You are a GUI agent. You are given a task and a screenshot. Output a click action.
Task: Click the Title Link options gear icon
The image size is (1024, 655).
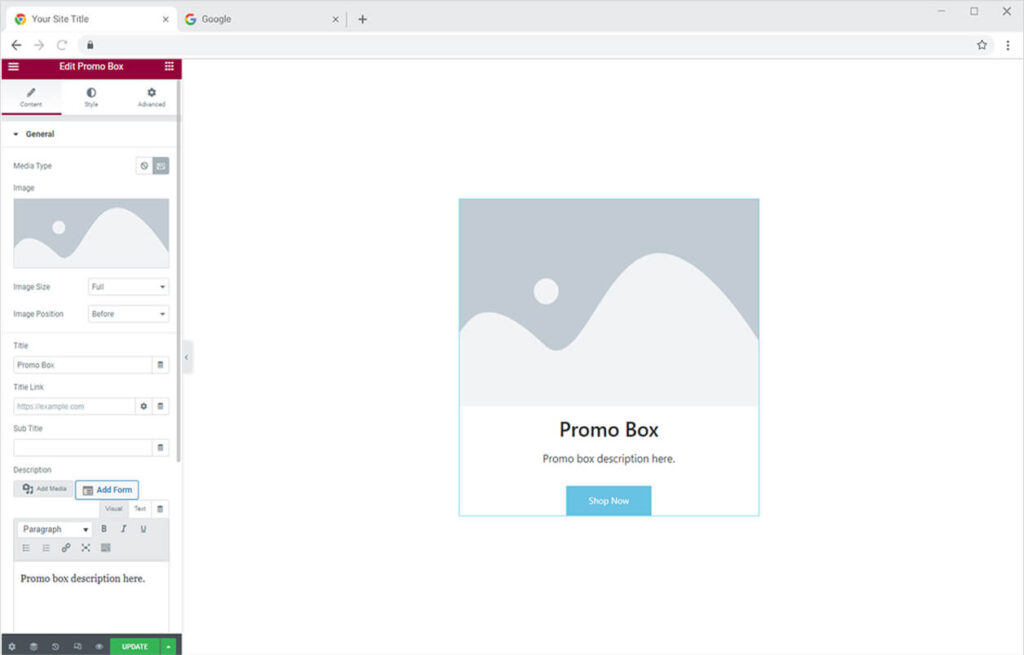coord(144,406)
